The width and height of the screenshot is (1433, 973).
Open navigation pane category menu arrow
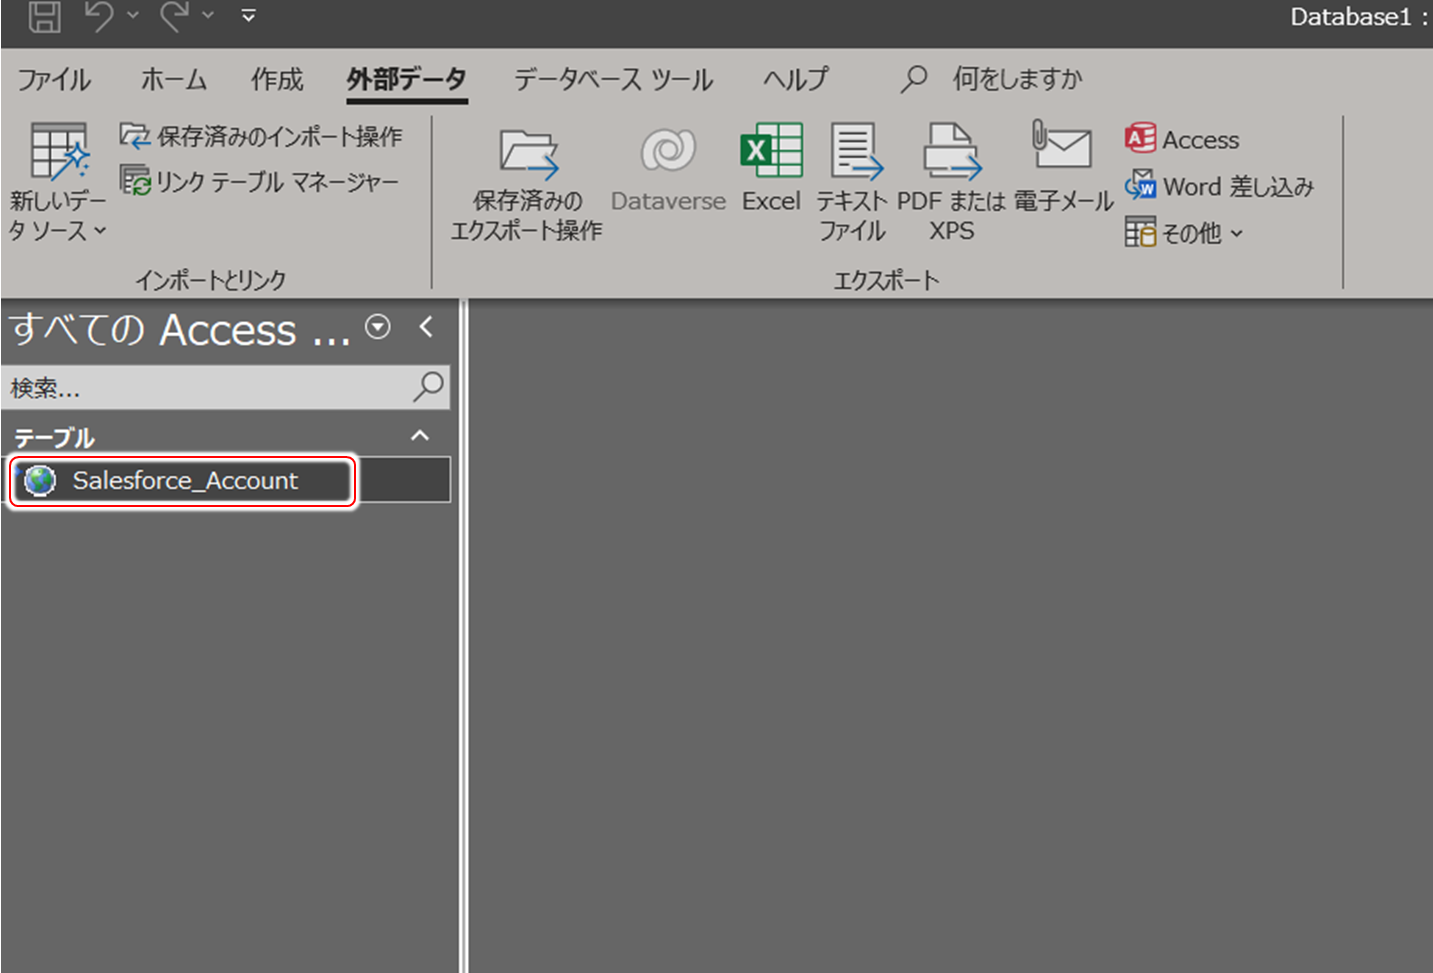(378, 326)
